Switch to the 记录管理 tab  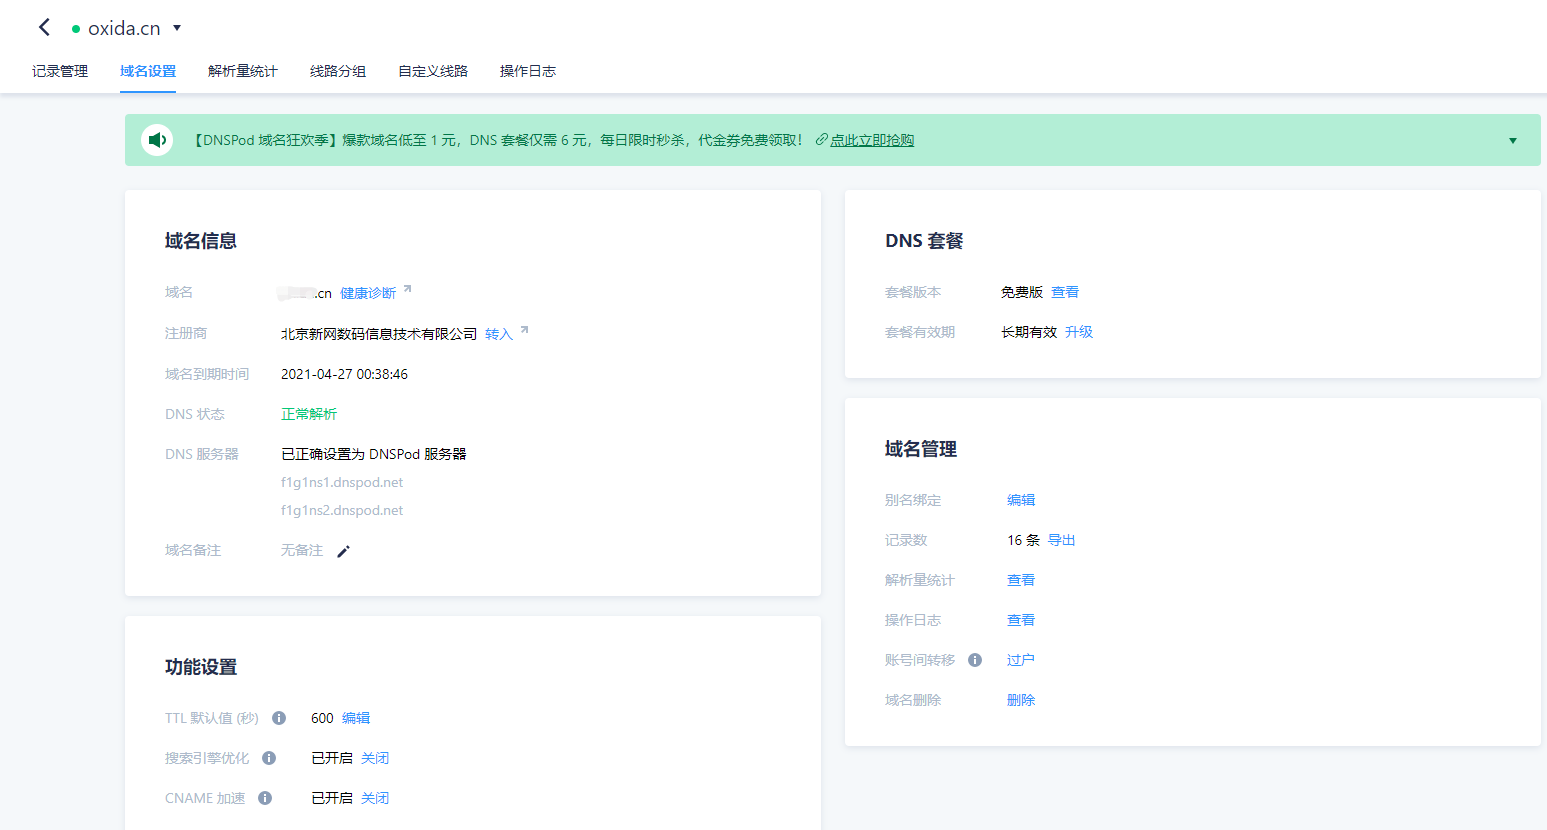point(60,71)
